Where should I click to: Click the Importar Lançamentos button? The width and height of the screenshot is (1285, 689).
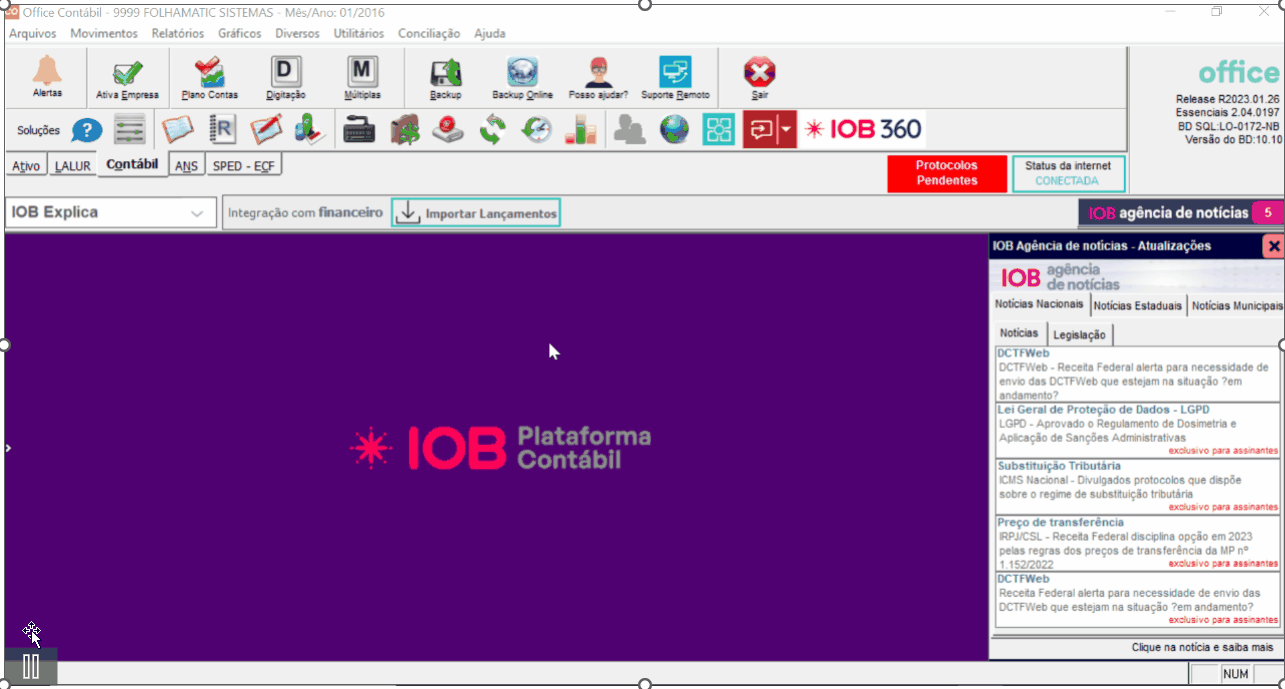[x=475, y=213]
